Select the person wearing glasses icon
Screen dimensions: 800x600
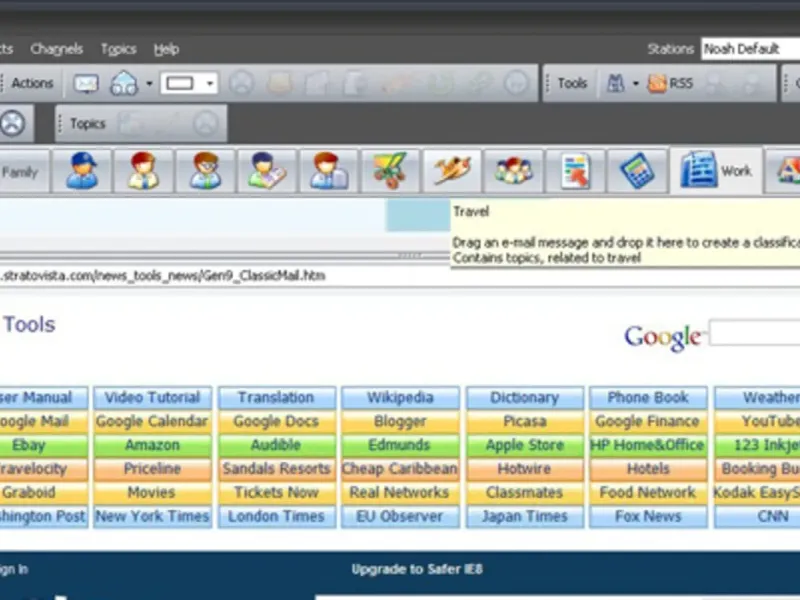click(205, 171)
